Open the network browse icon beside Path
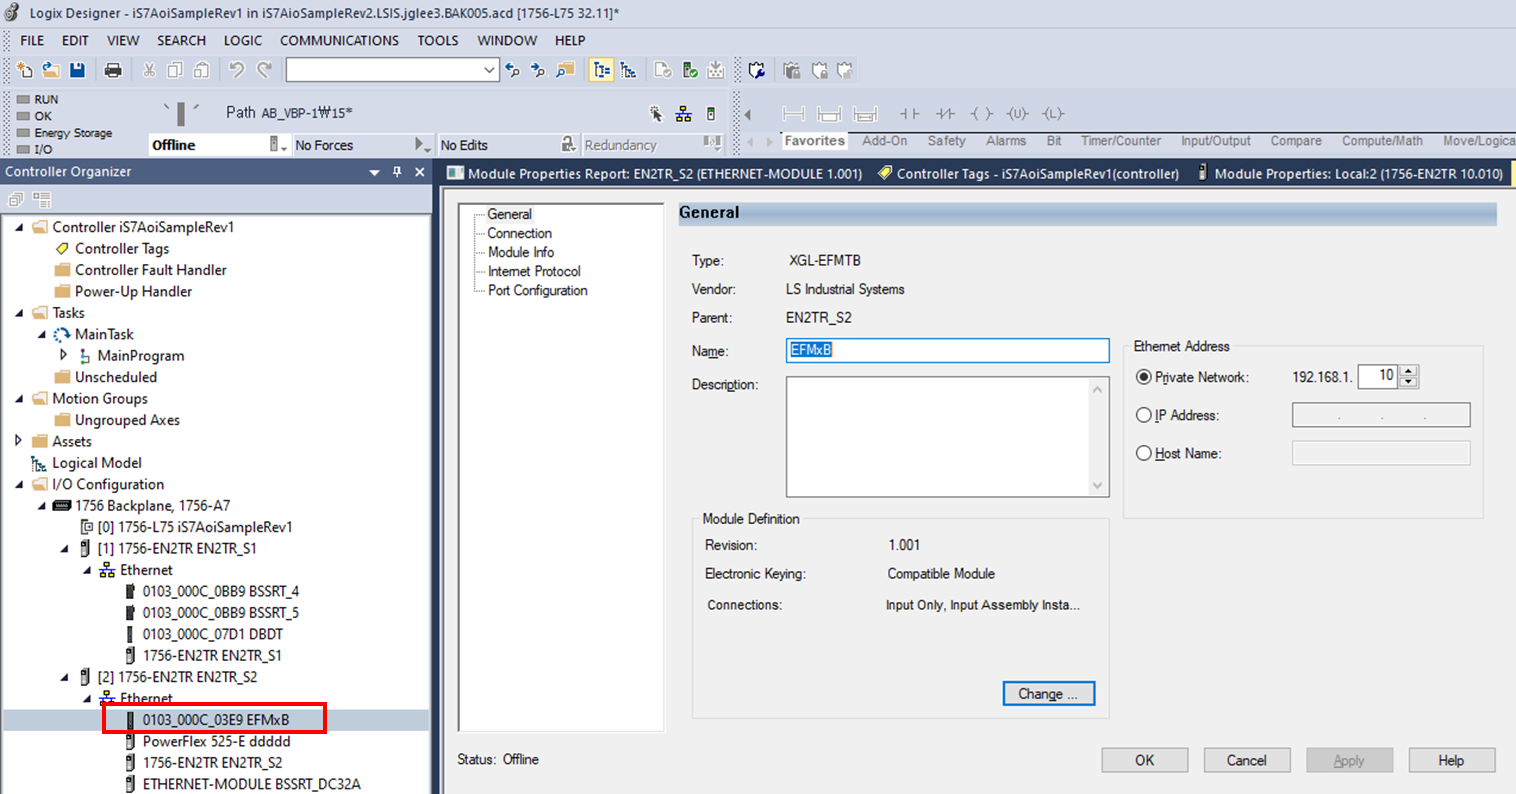This screenshot has width=1516, height=794. click(683, 114)
